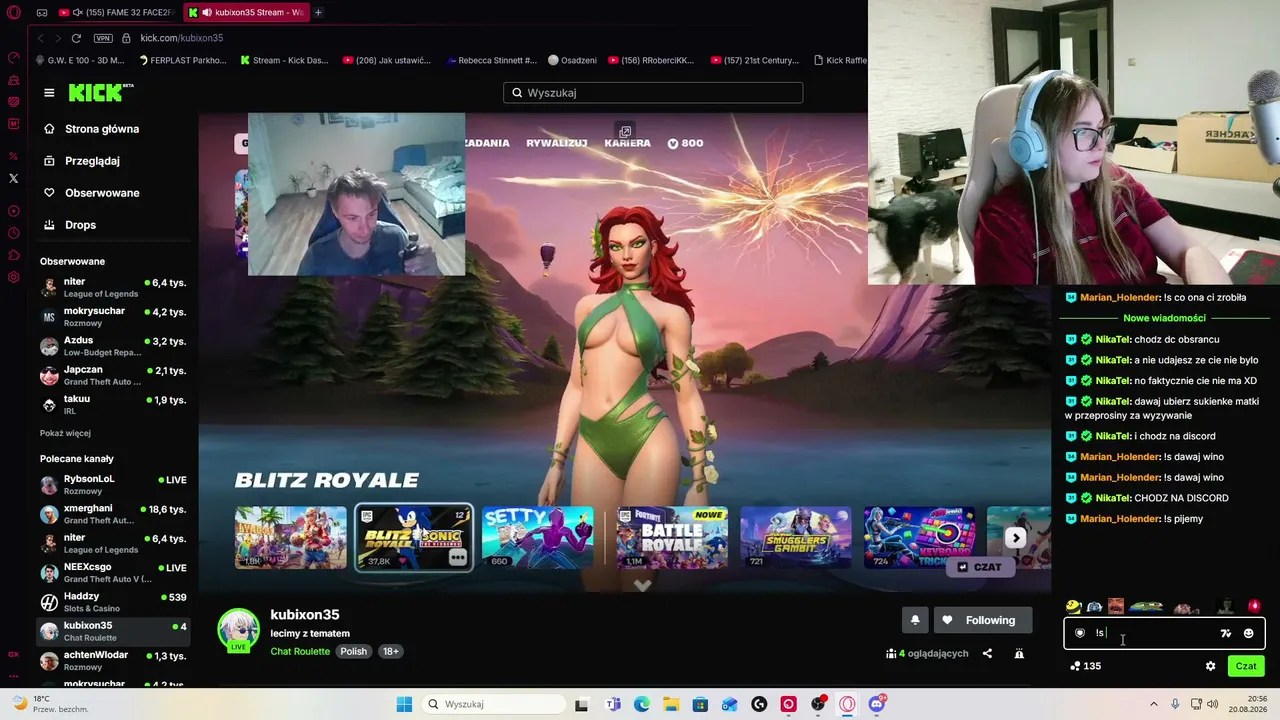1280x720 pixels.
Task: Open followed channel mokrysuchar Rozmowy
Action: coord(113,316)
